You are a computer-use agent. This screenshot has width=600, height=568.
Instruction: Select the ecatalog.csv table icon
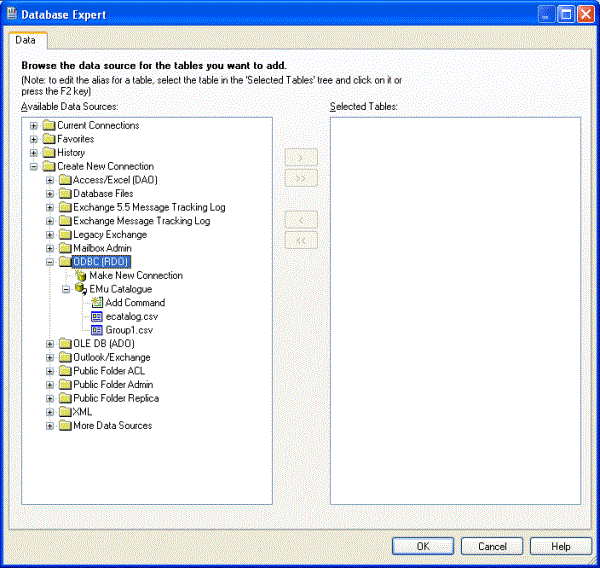pyautogui.click(x=97, y=316)
